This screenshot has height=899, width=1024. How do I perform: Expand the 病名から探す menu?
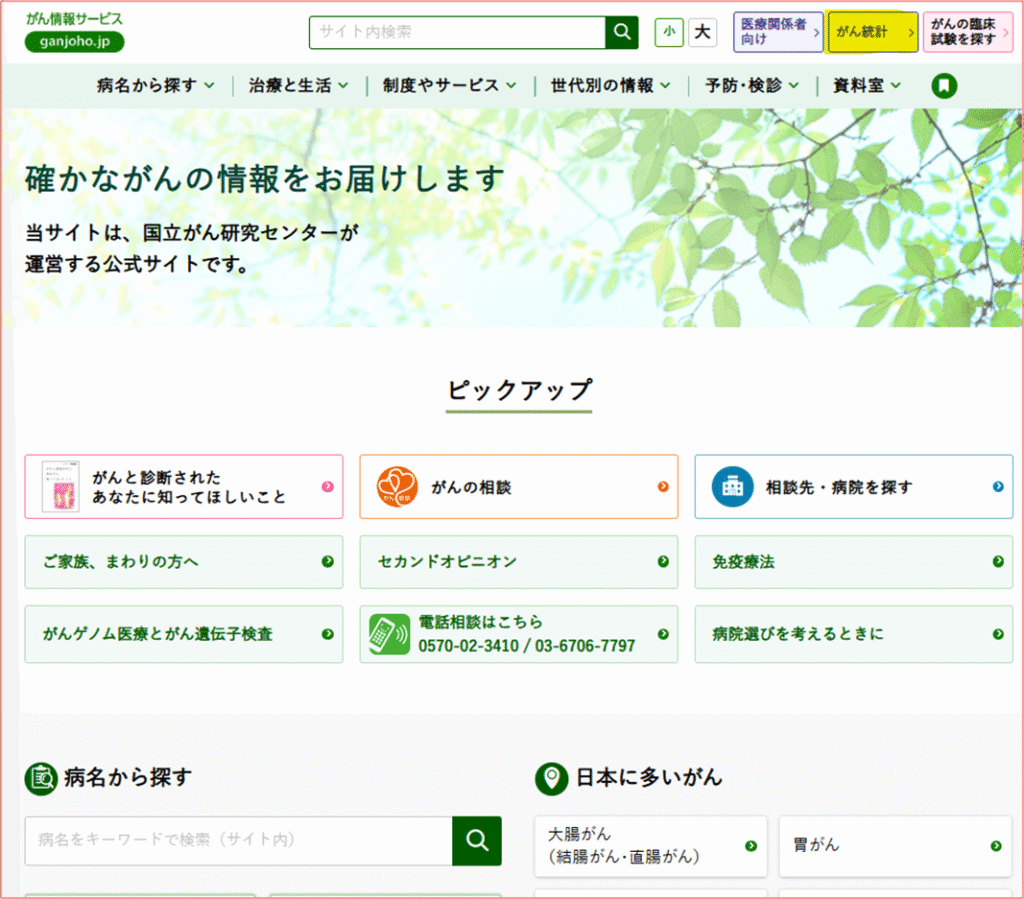(155, 86)
